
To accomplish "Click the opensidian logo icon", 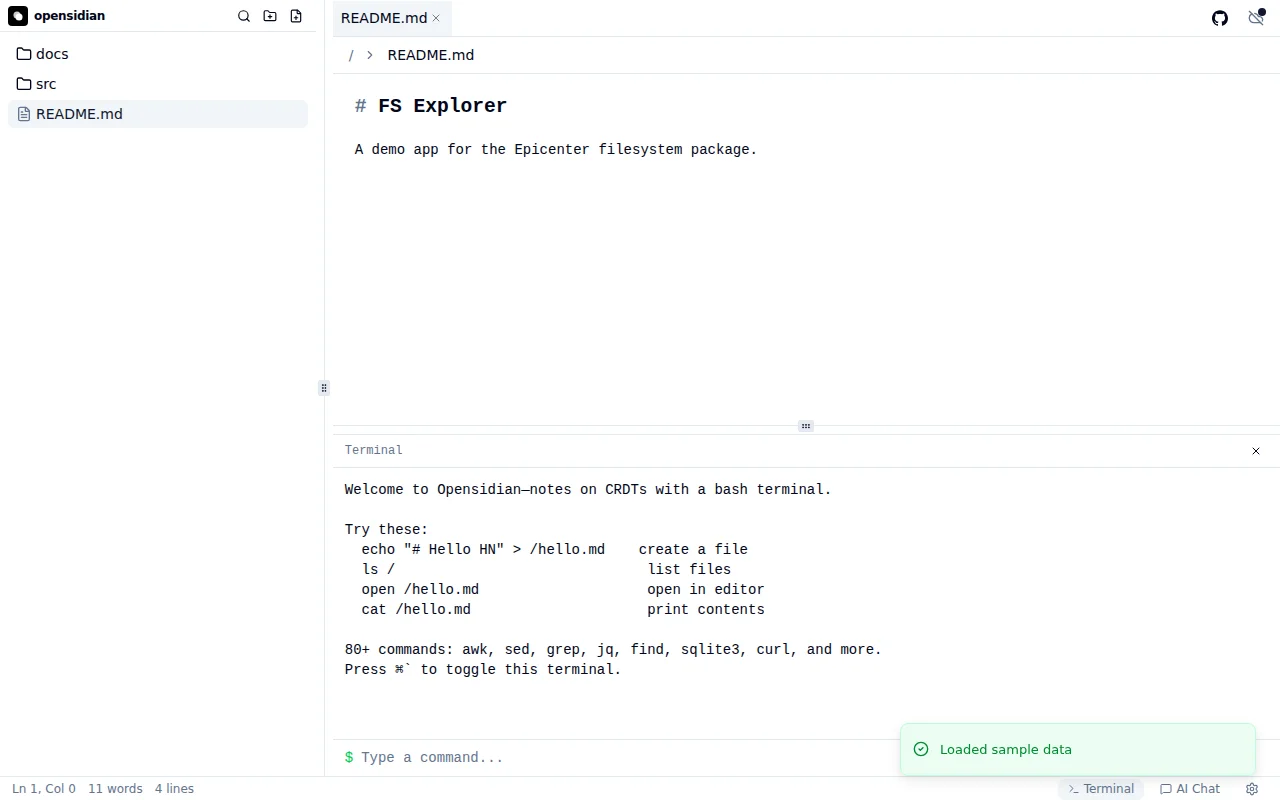I will click(18, 16).
